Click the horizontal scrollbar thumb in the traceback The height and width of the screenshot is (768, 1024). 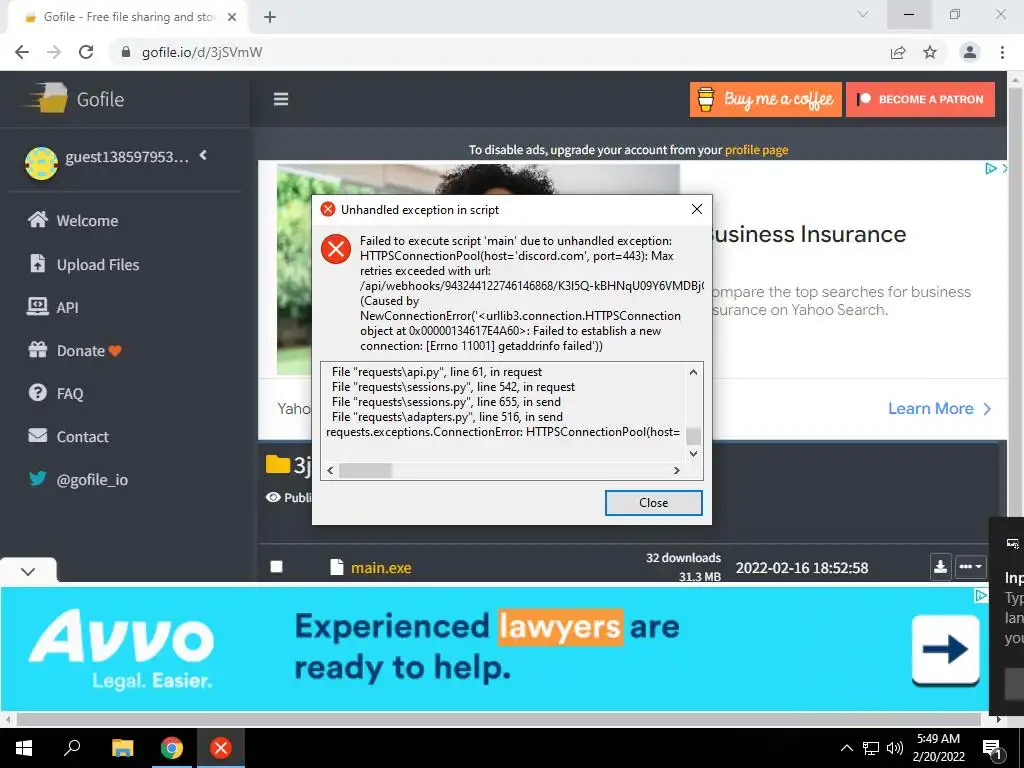coord(365,470)
